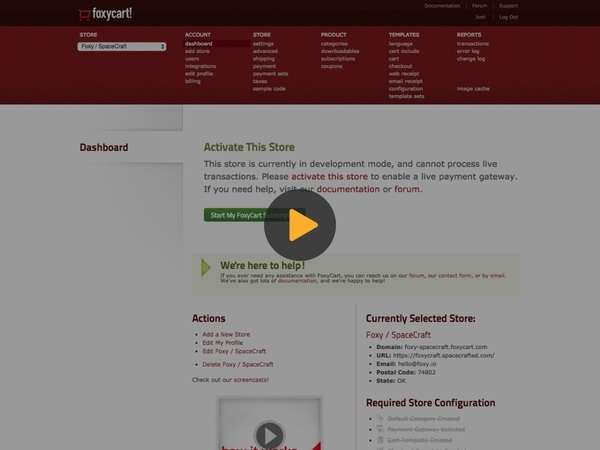Open the Forum link in the top bar
This screenshot has height=450, width=600.
click(479, 6)
